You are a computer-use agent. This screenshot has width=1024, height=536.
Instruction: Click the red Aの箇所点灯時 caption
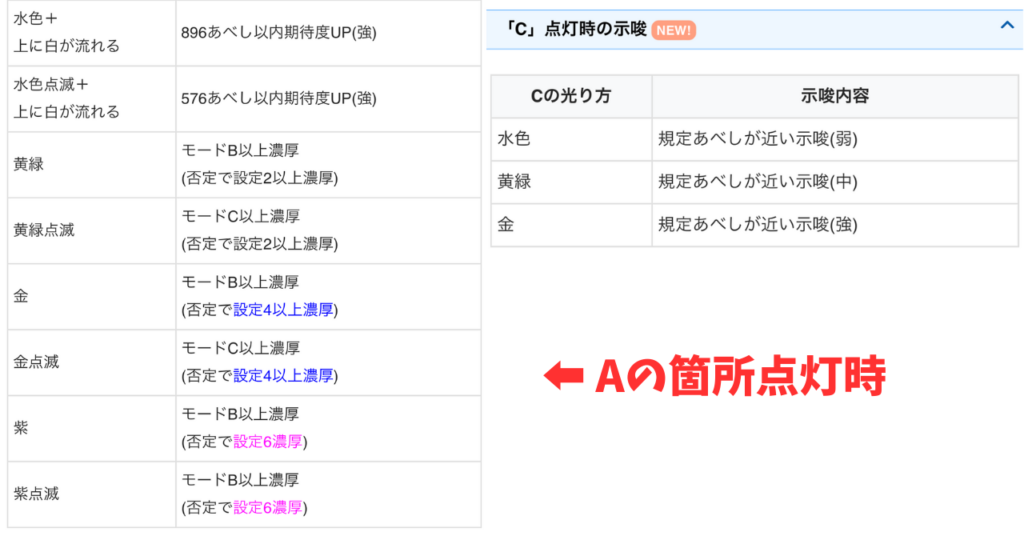740,376
